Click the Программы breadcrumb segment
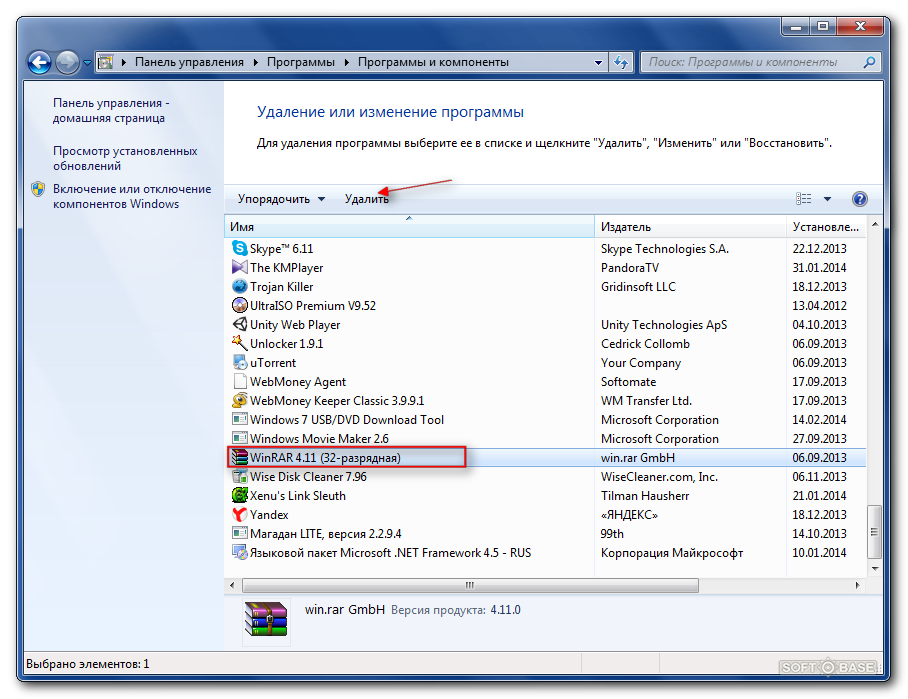 click(301, 62)
